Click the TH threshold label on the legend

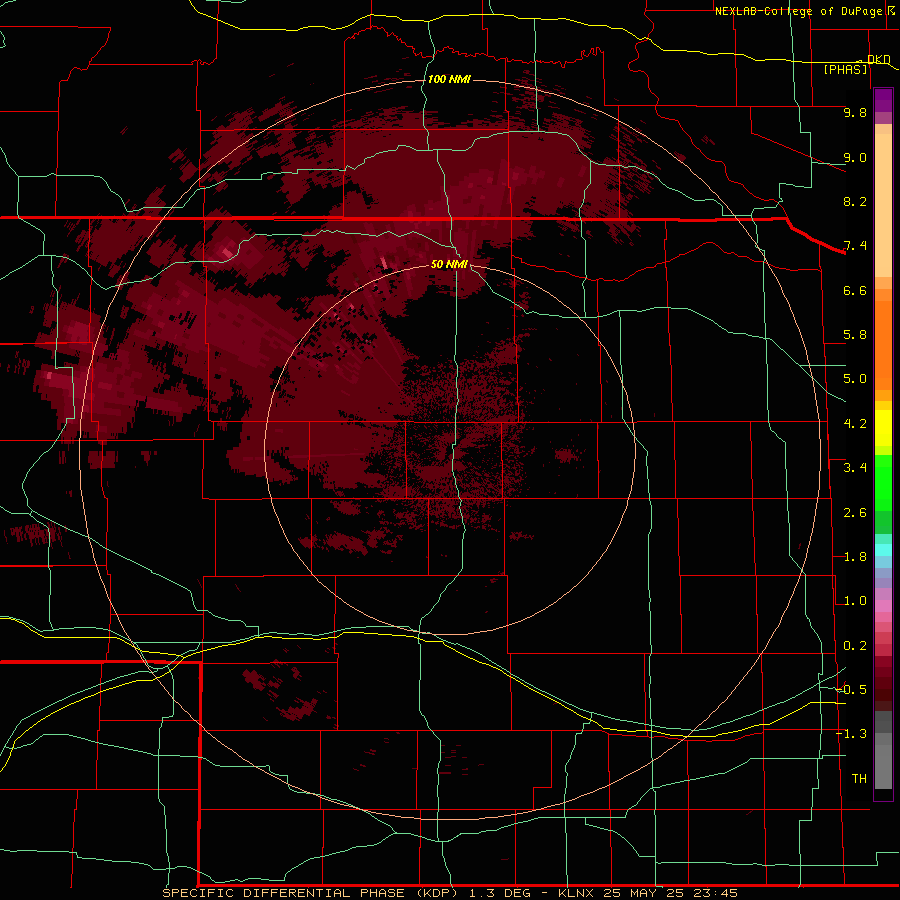[x=859, y=779]
